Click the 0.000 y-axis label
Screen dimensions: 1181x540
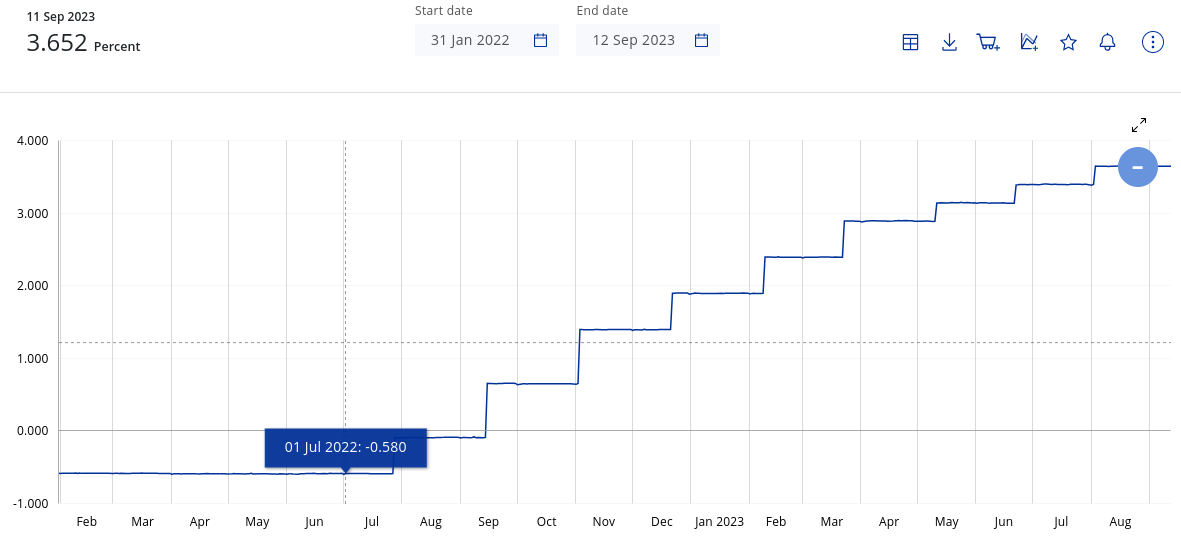pos(33,431)
